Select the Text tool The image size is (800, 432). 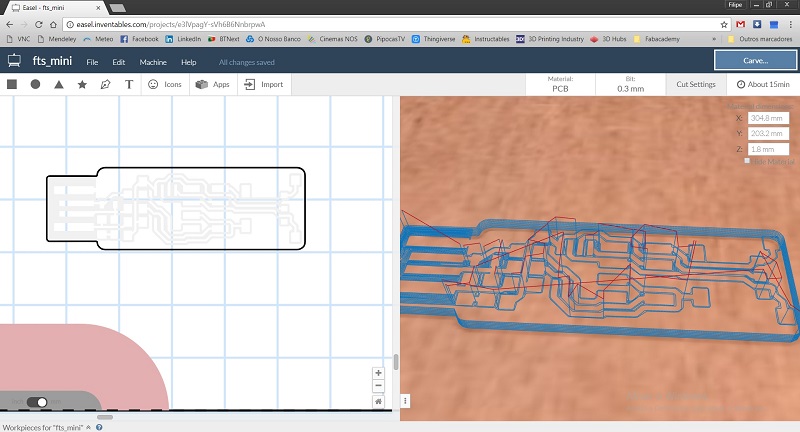129,84
